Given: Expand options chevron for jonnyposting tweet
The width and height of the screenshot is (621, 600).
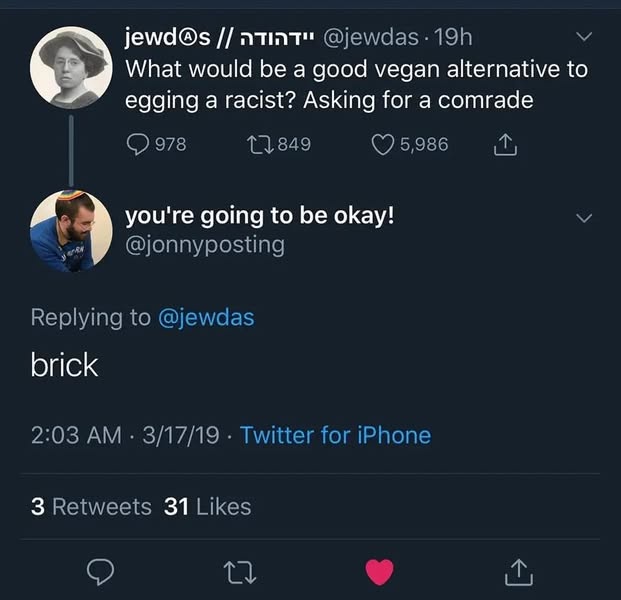Looking at the screenshot, I should pos(584,218).
